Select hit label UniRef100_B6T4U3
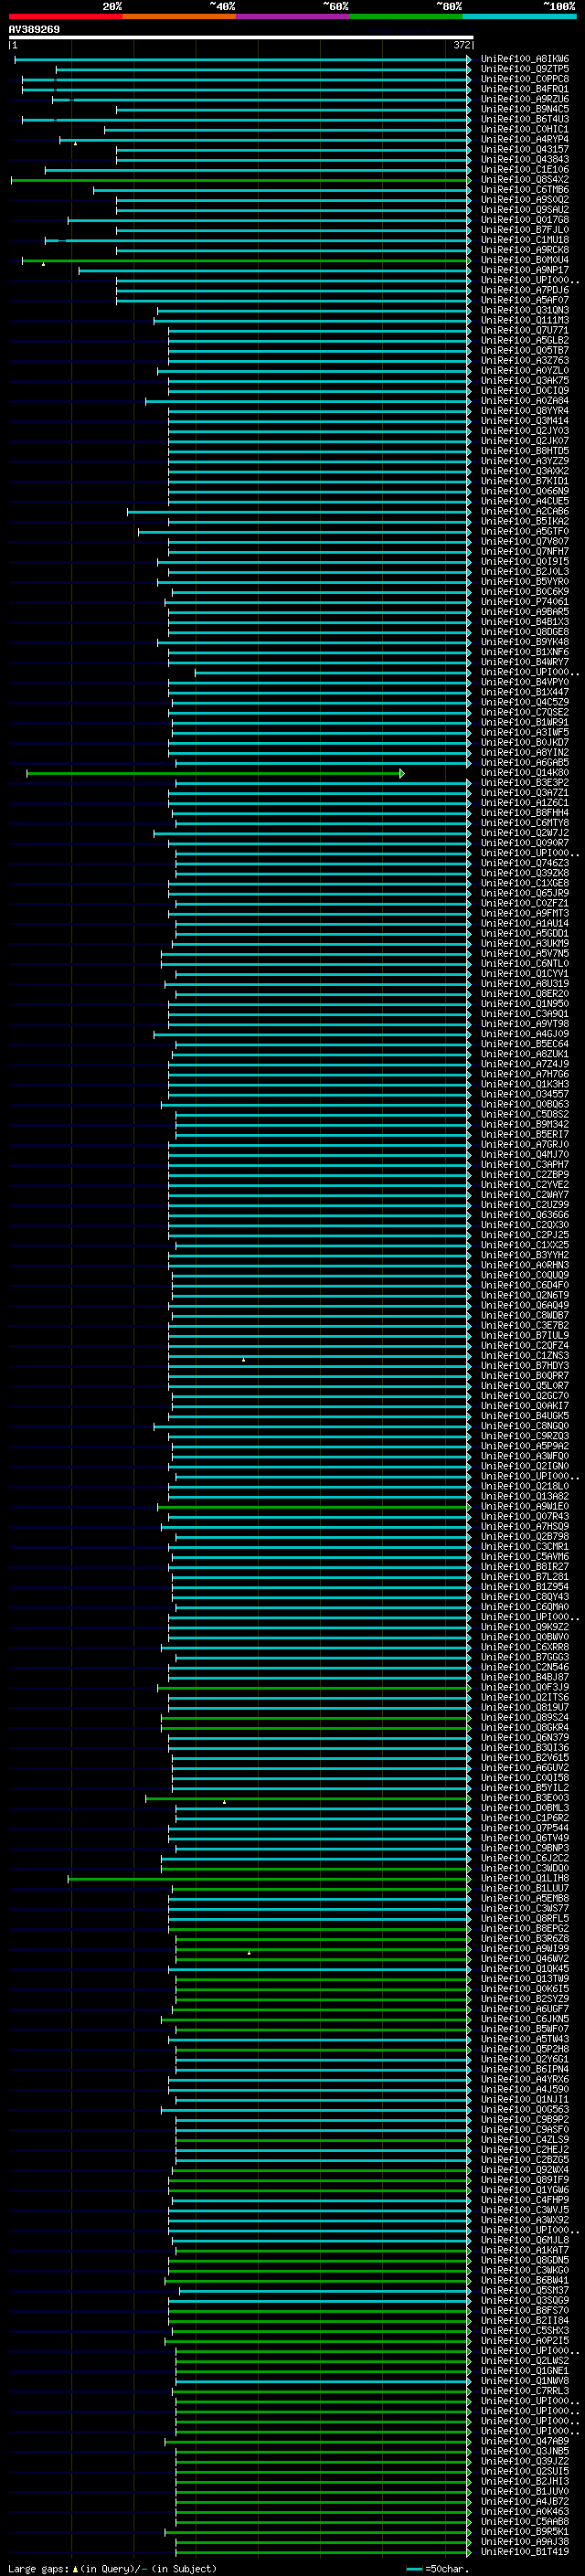 (x=524, y=119)
